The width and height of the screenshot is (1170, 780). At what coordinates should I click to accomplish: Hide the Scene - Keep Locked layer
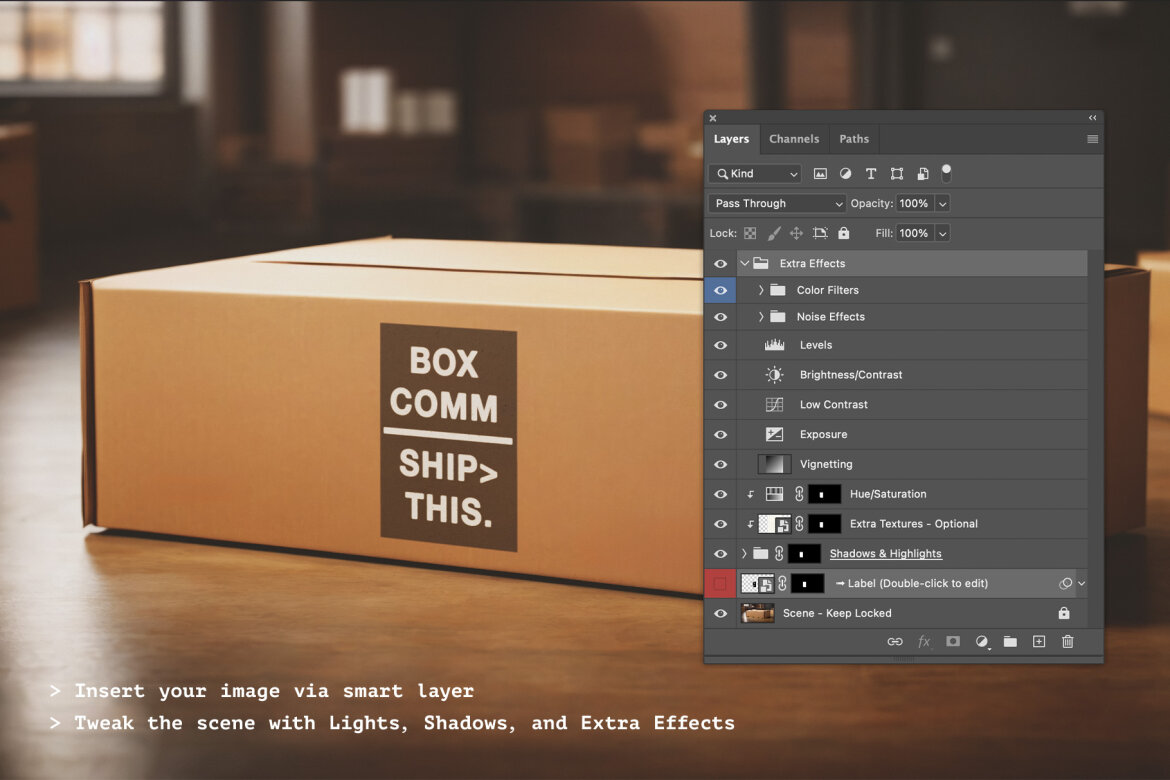click(x=720, y=613)
